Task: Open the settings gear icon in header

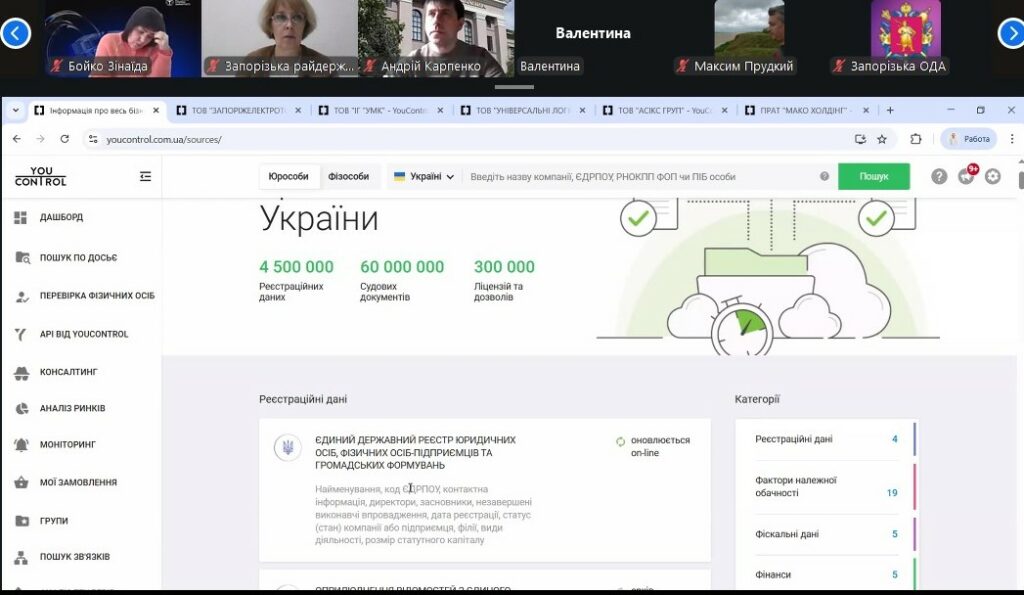Action: [992, 176]
